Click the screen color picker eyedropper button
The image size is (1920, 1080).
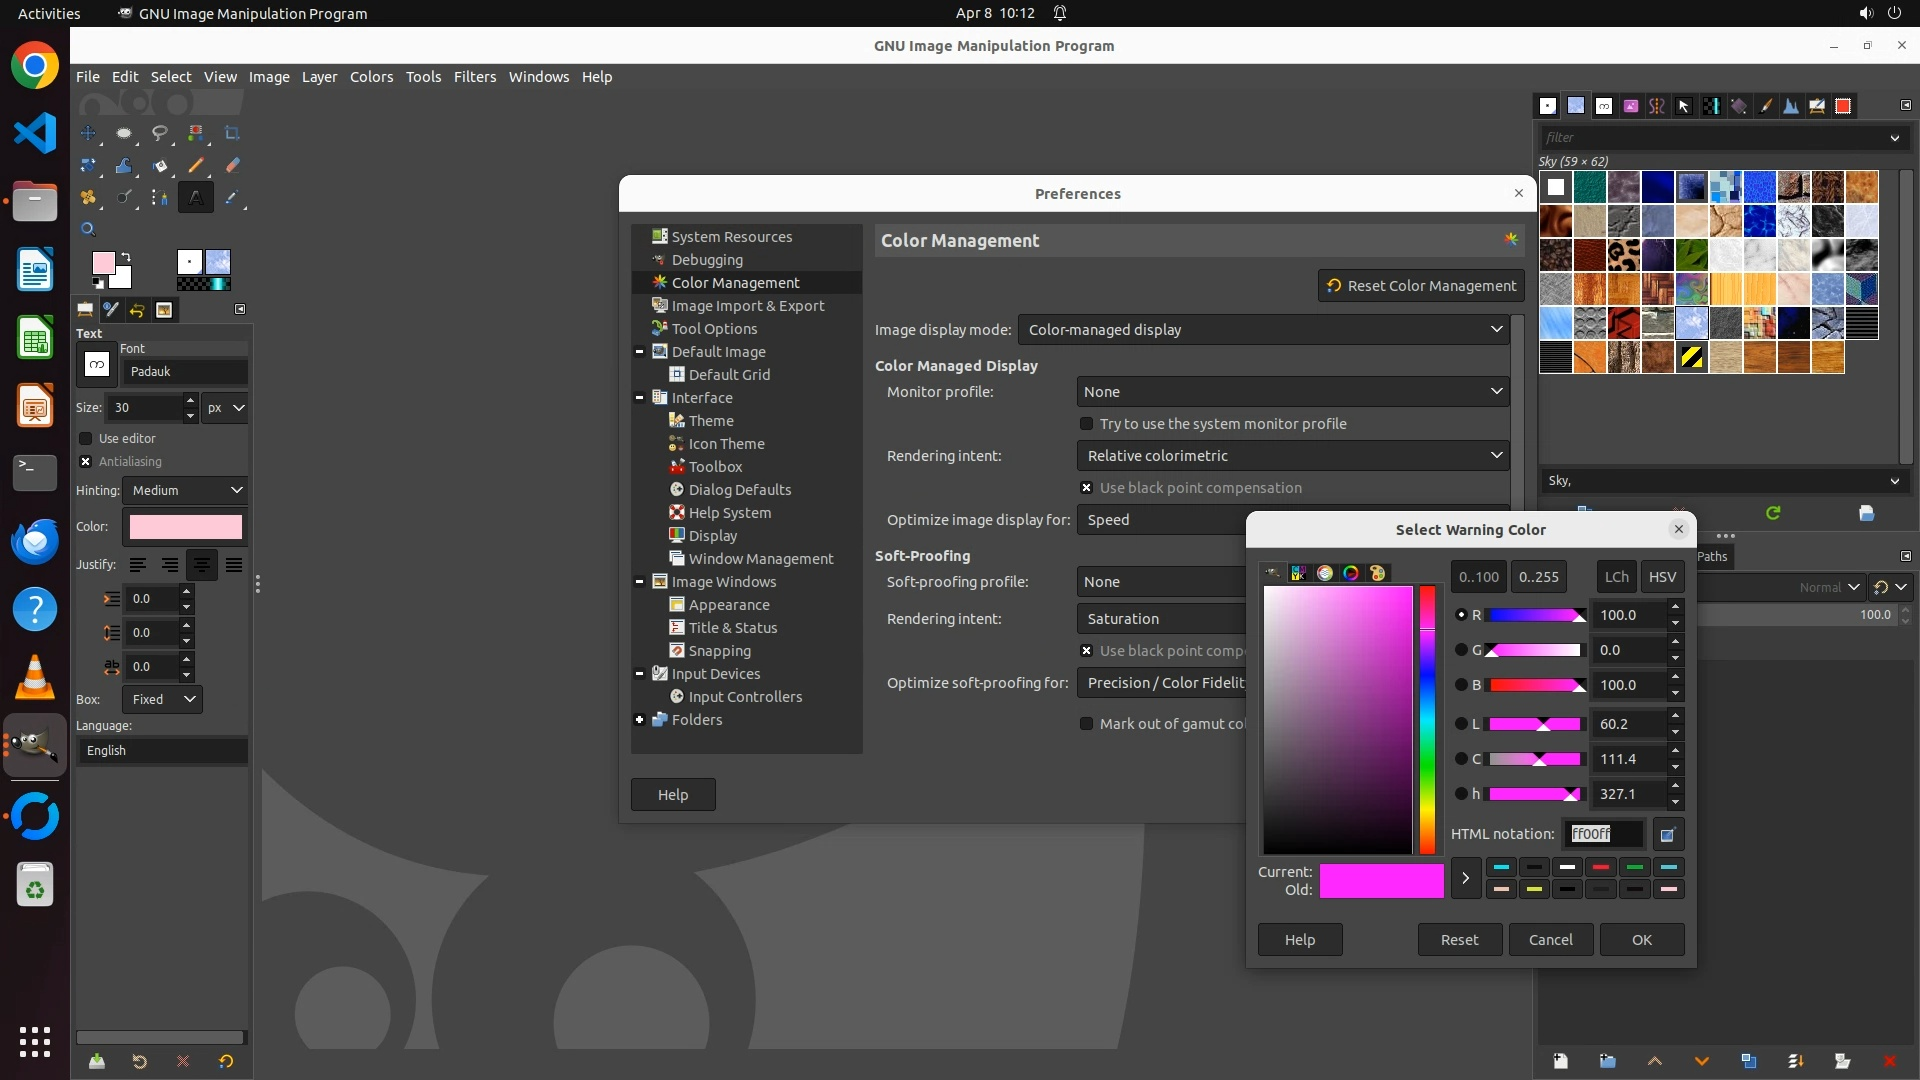[1667, 834]
